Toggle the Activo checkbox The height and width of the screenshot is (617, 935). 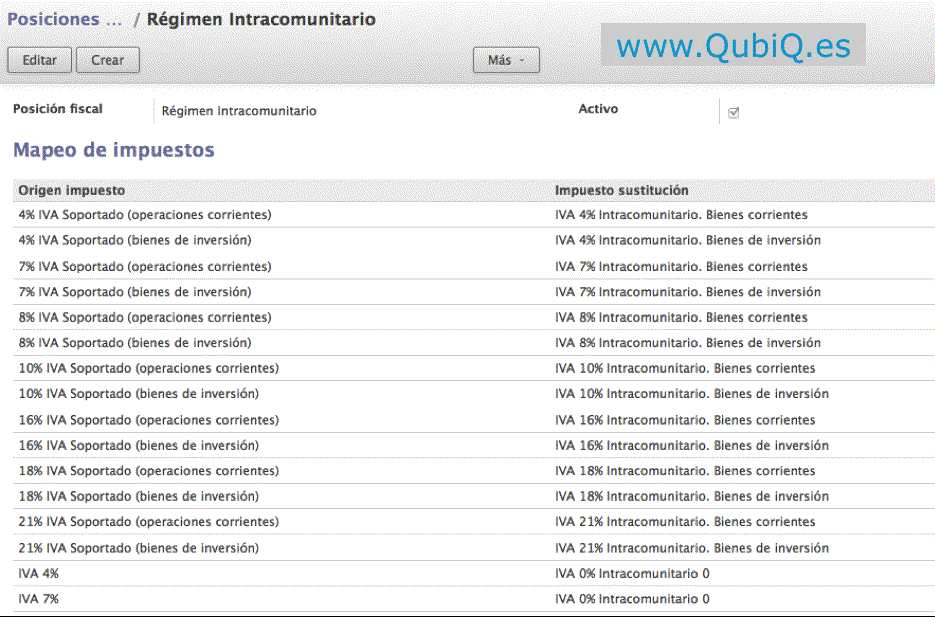[733, 113]
